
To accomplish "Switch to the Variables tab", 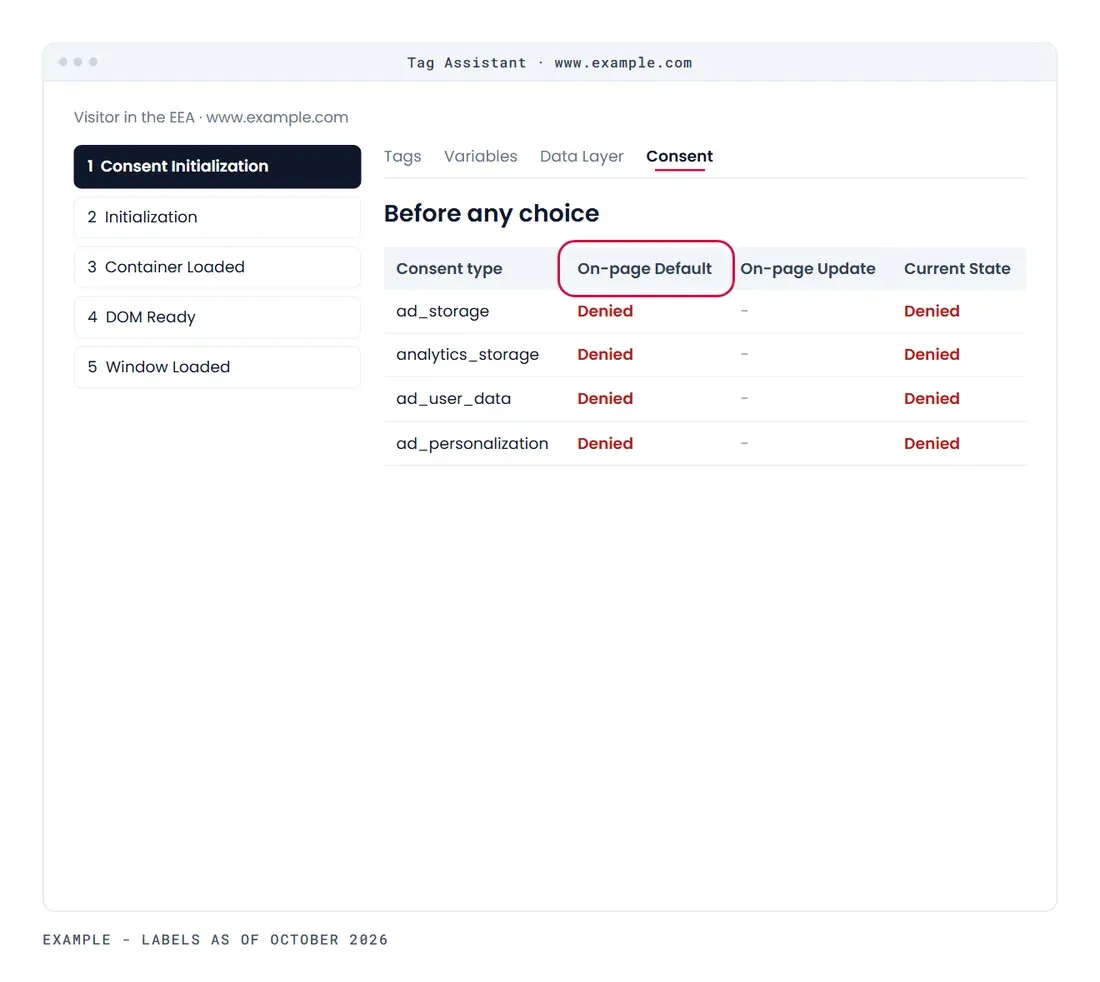I will [481, 156].
